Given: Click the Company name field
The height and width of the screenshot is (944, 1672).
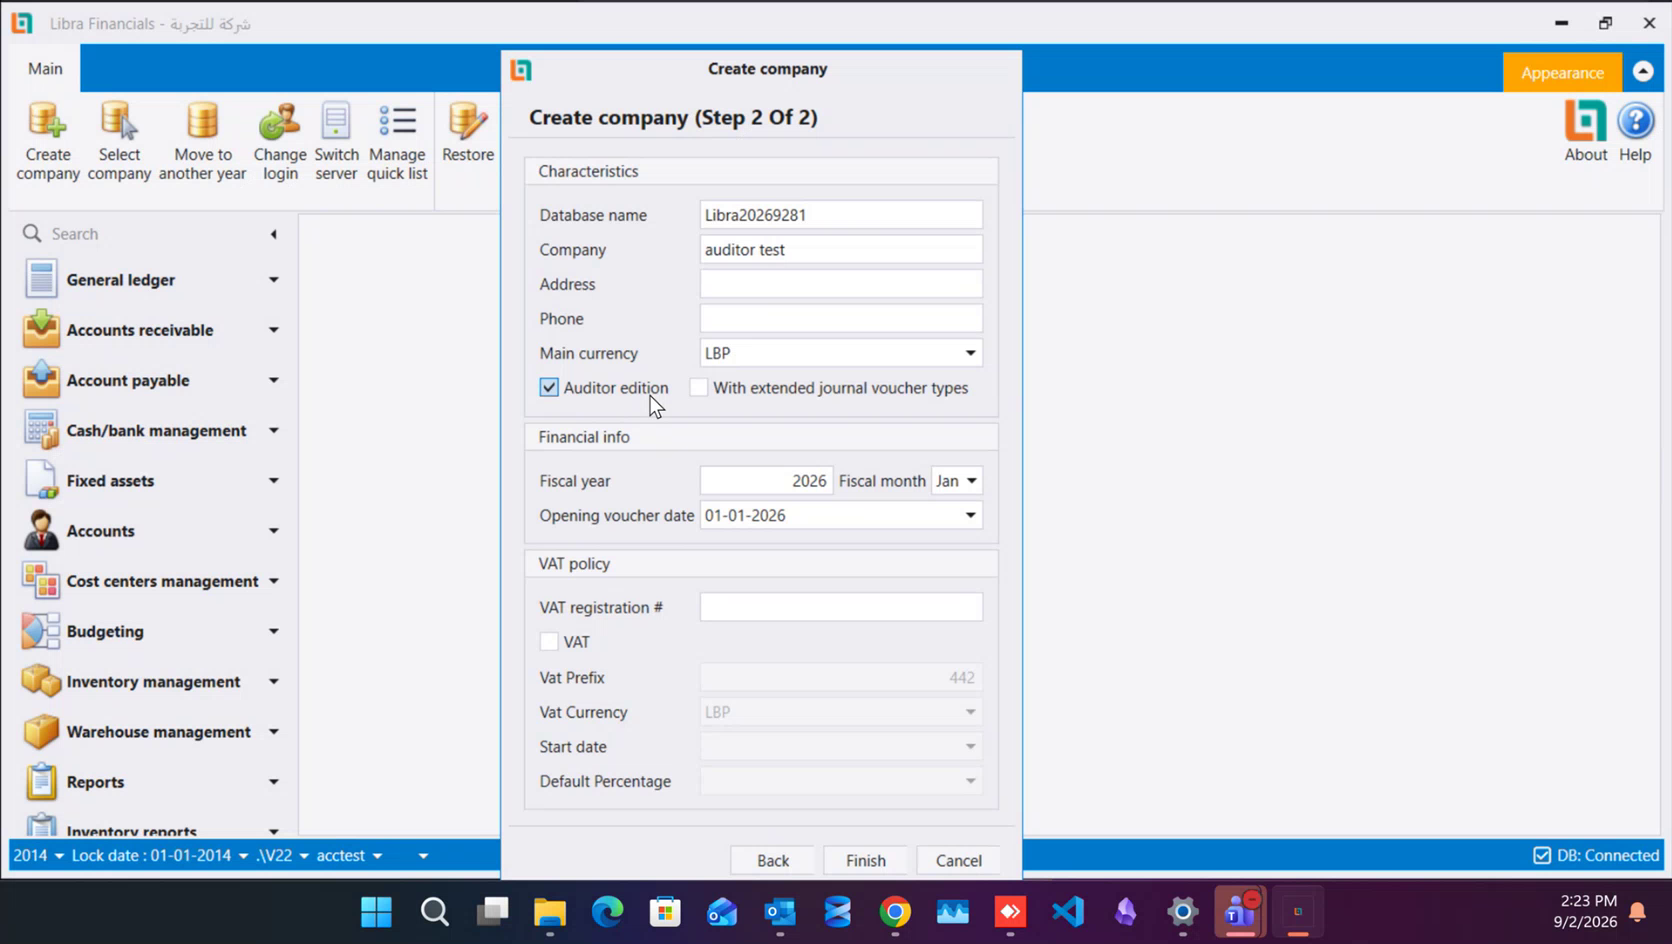Looking at the screenshot, I should pyautogui.click(x=841, y=249).
